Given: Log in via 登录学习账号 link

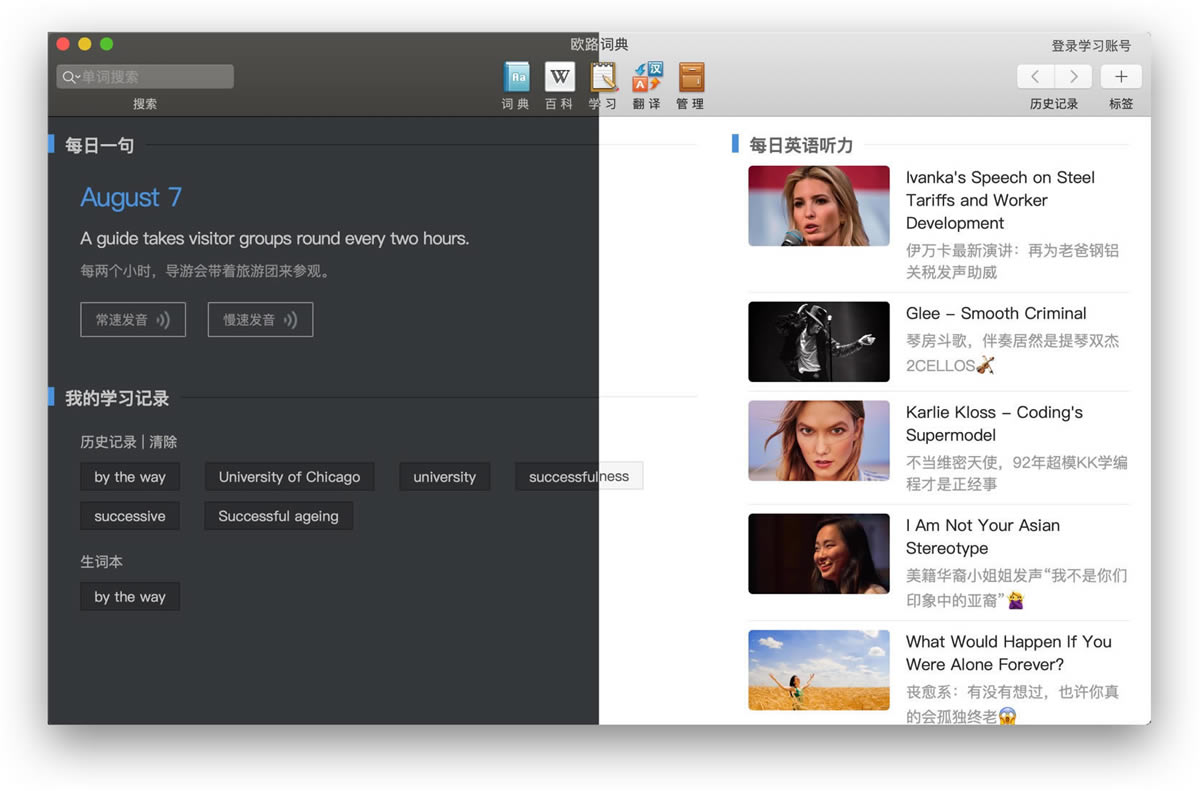Looking at the screenshot, I should pos(1091,46).
